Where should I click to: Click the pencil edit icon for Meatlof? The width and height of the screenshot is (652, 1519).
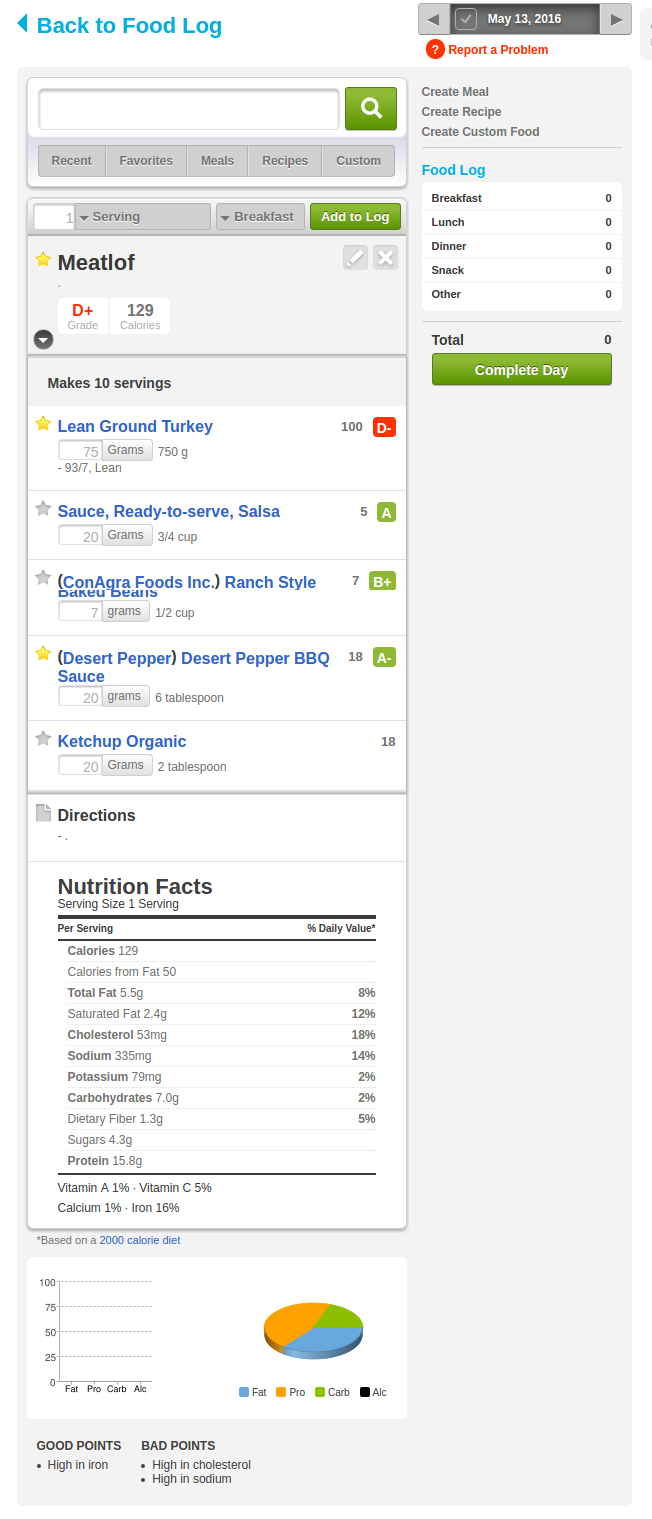coord(355,258)
